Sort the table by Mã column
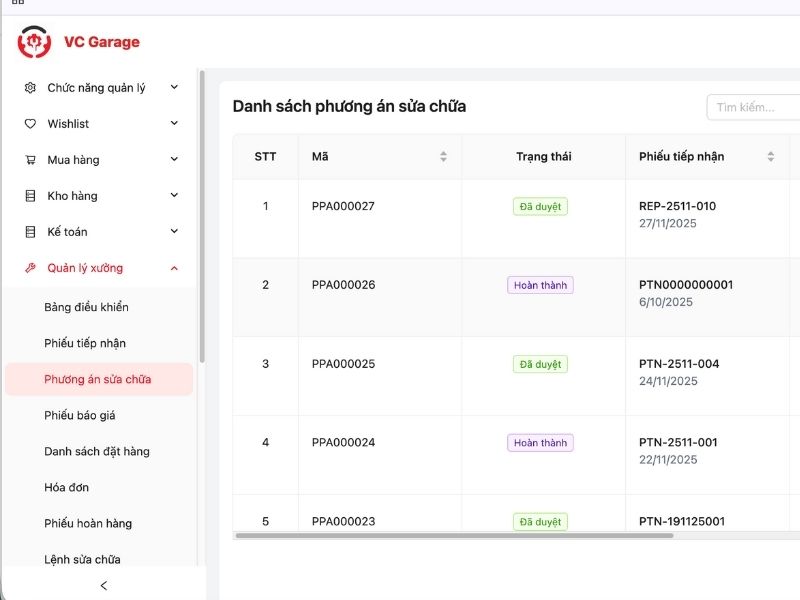 point(443,157)
